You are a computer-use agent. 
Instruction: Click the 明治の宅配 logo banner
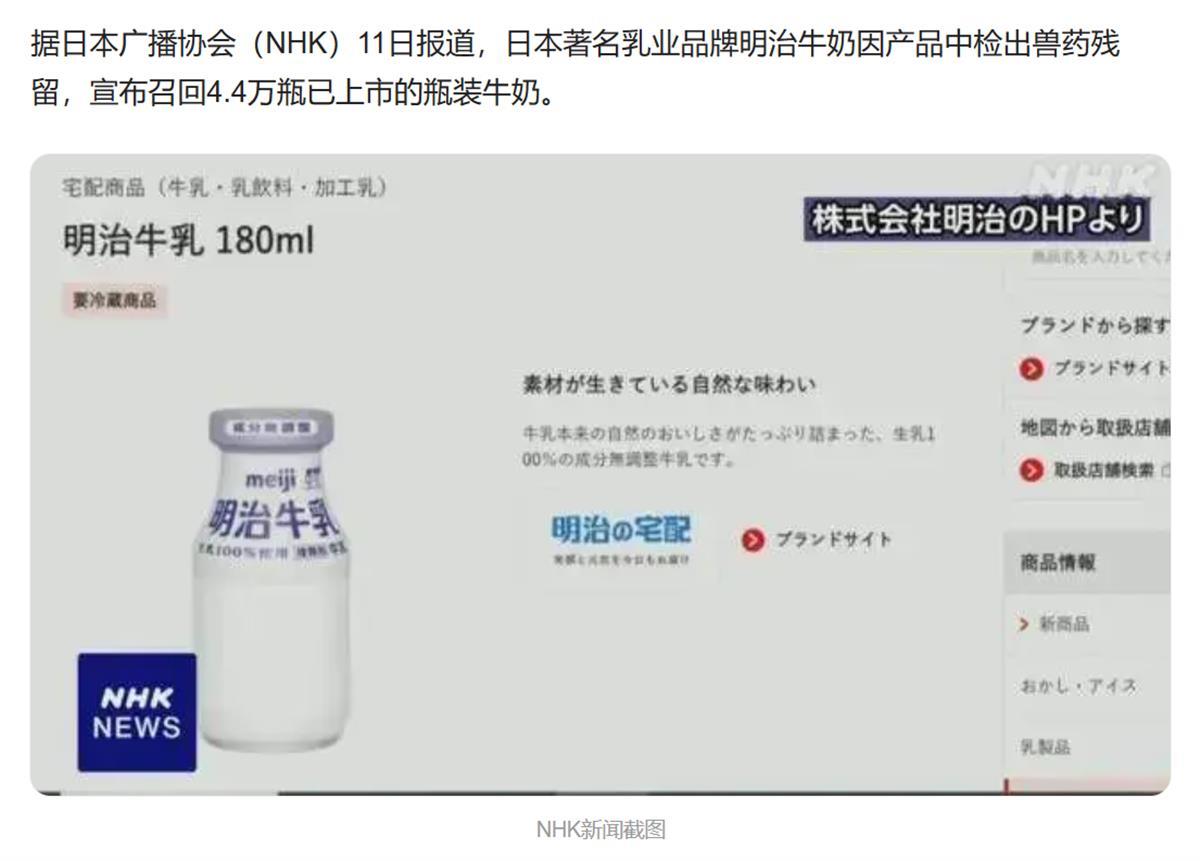coord(621,540)
